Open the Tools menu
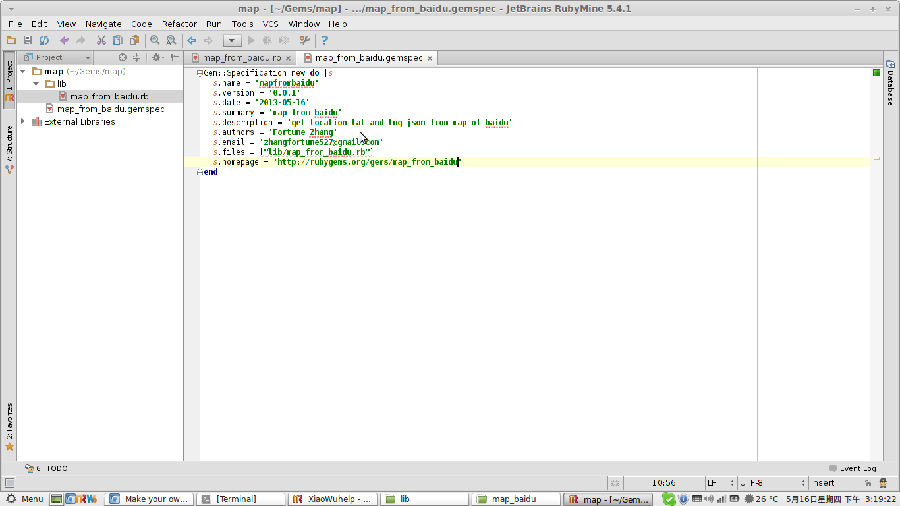The width and height of the screenshot is (900, 506). [x=242, y=24]
